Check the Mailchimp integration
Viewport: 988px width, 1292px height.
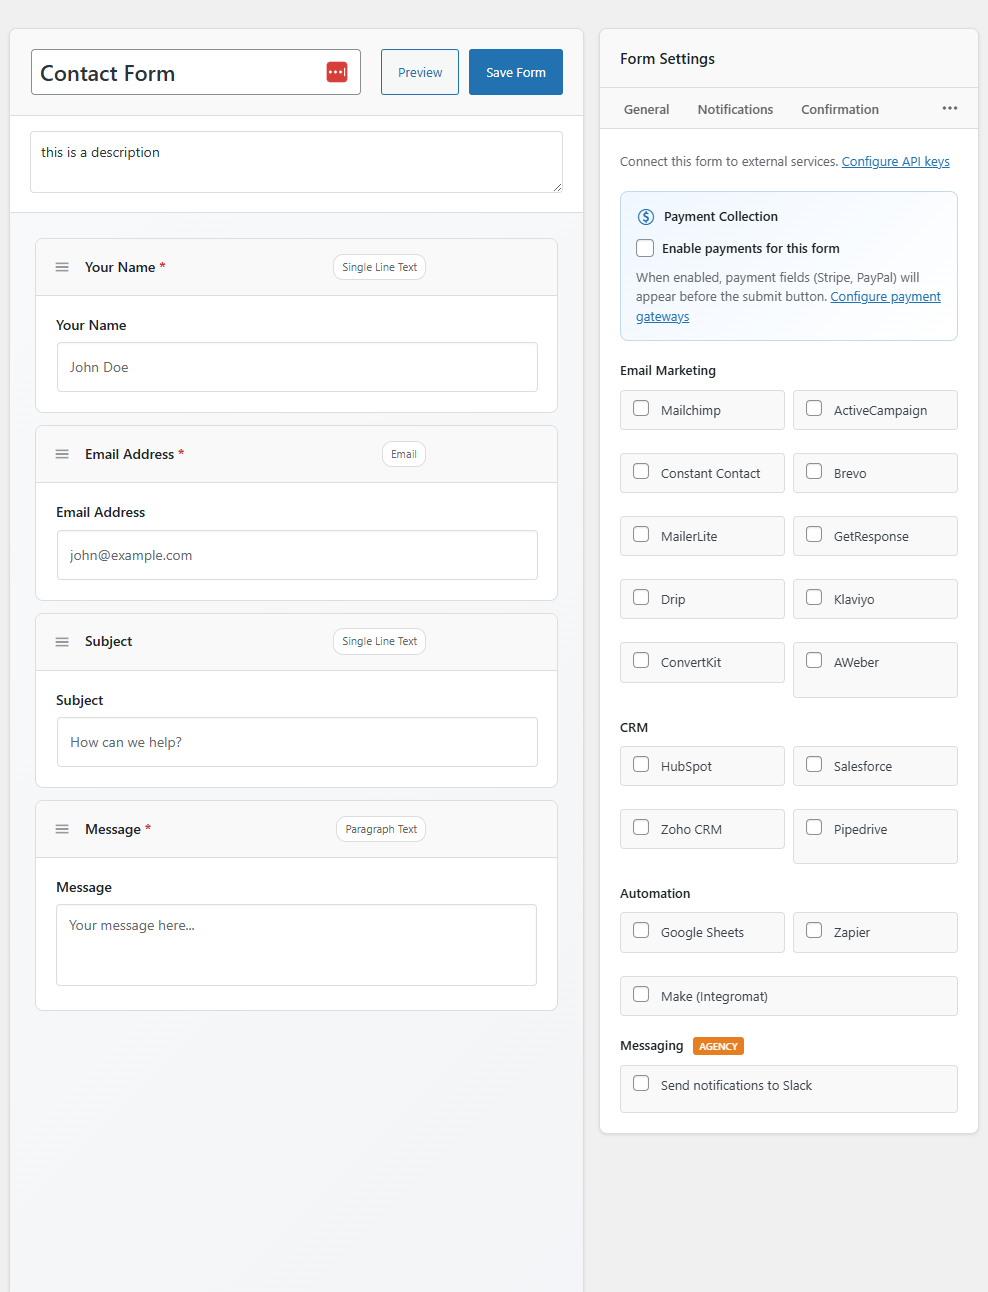pyautogui.click(x=641, y=409)
